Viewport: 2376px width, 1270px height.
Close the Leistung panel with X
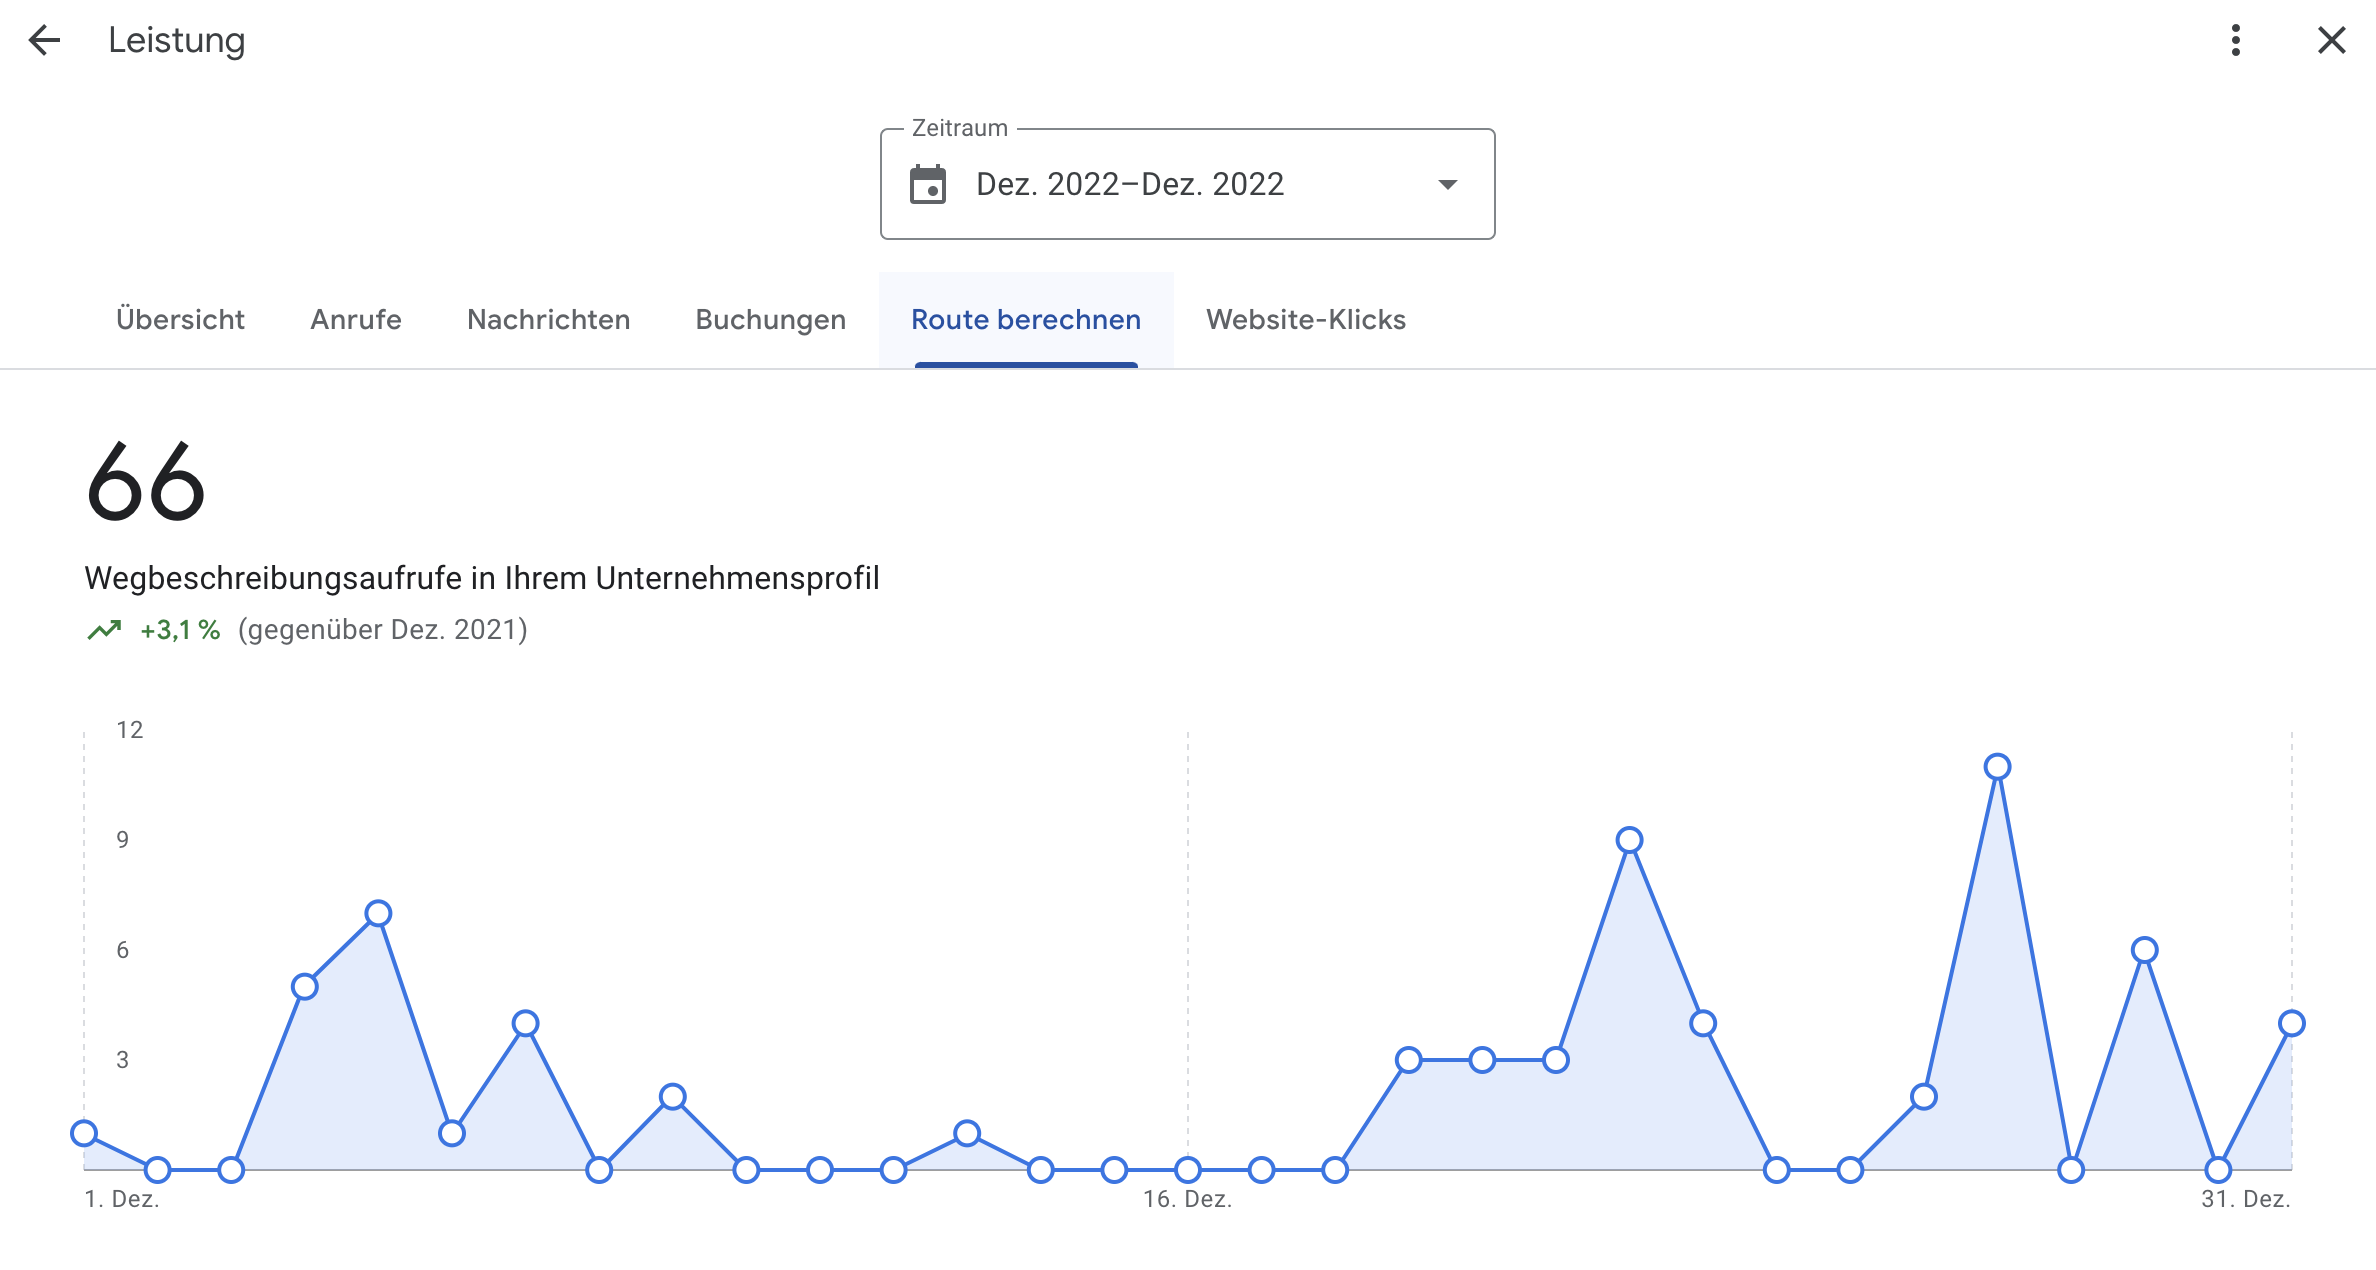(x=2331, y=40)
